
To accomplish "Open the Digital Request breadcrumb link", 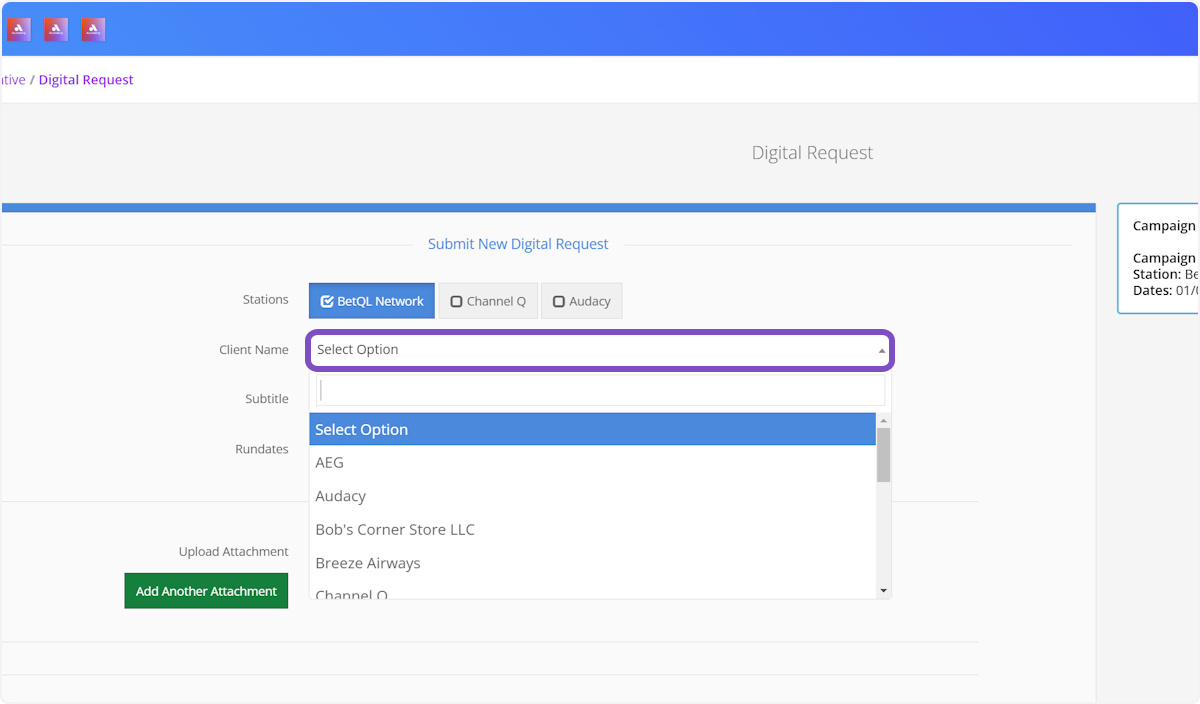I will click(86, 80).
